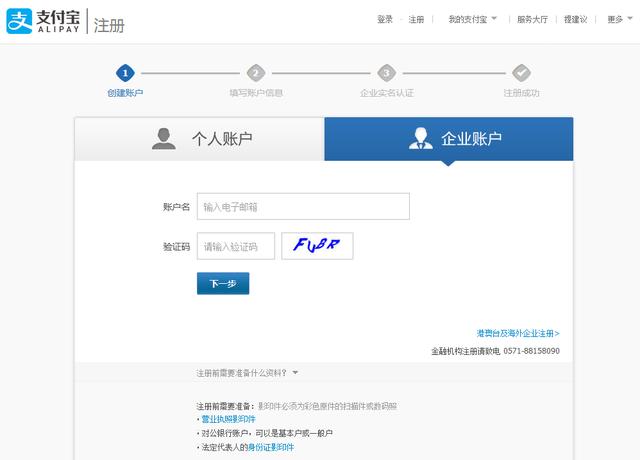Open 提建议 in top navigation
640x460 pixels.
576,19
